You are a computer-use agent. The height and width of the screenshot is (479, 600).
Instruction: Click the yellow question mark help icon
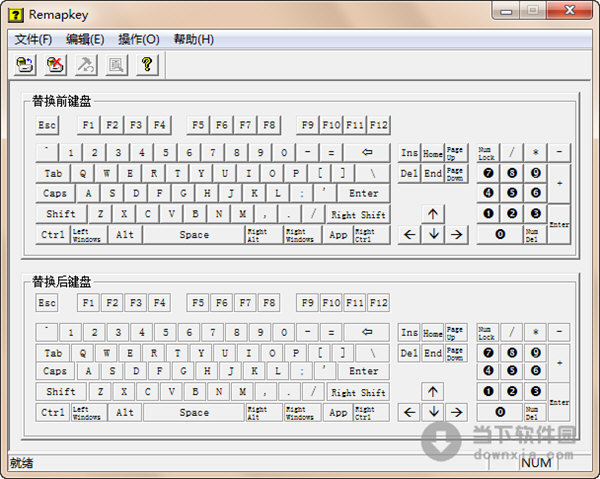147,65
